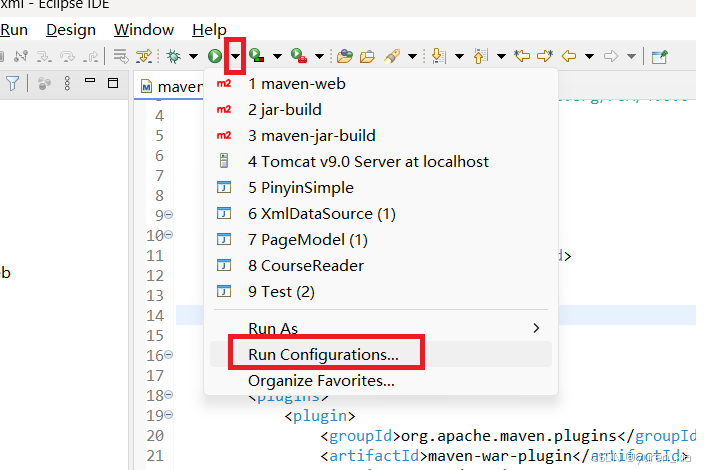This screenshot has width=704, height=470.
Task: Click the Open Type folder icon
Action: (345, 56)
